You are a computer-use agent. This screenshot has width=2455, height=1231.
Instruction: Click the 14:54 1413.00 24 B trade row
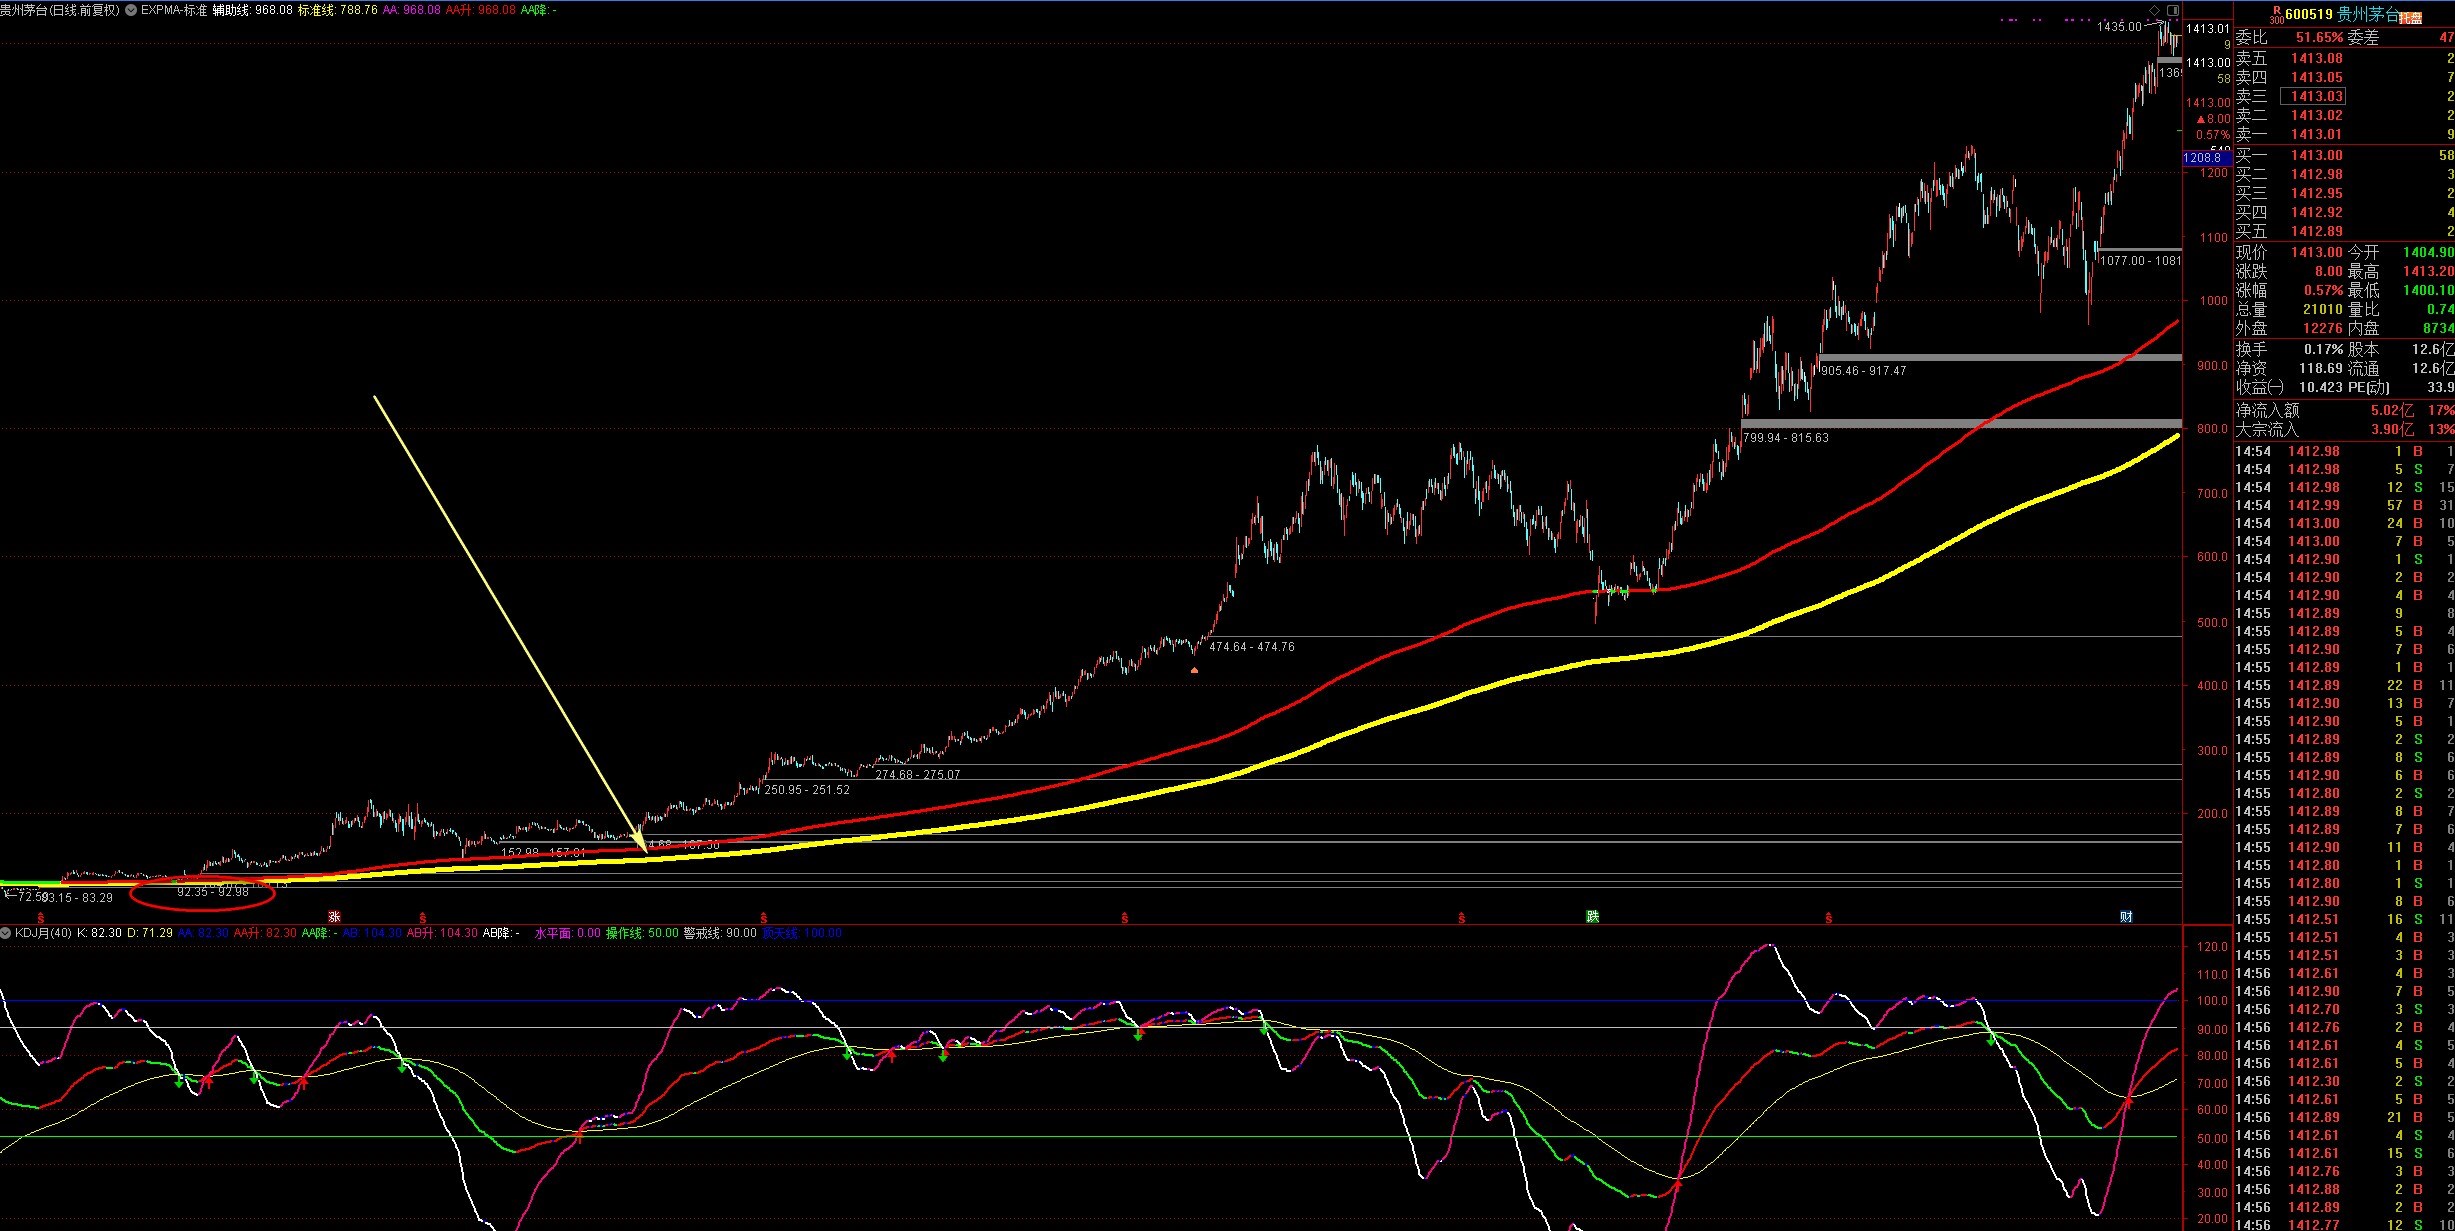coord(2344,523)
